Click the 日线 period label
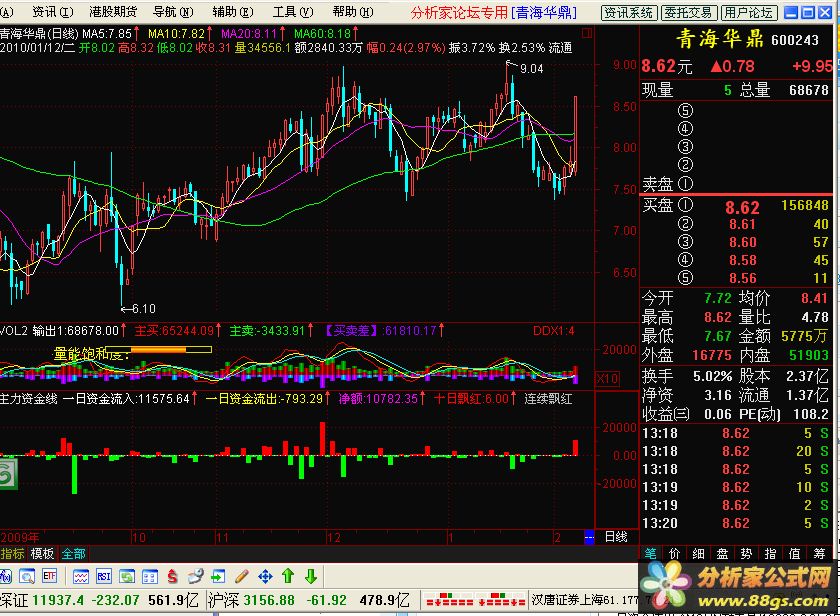The width and height of the screenshot is (840, 616). [x=616, y=537]
